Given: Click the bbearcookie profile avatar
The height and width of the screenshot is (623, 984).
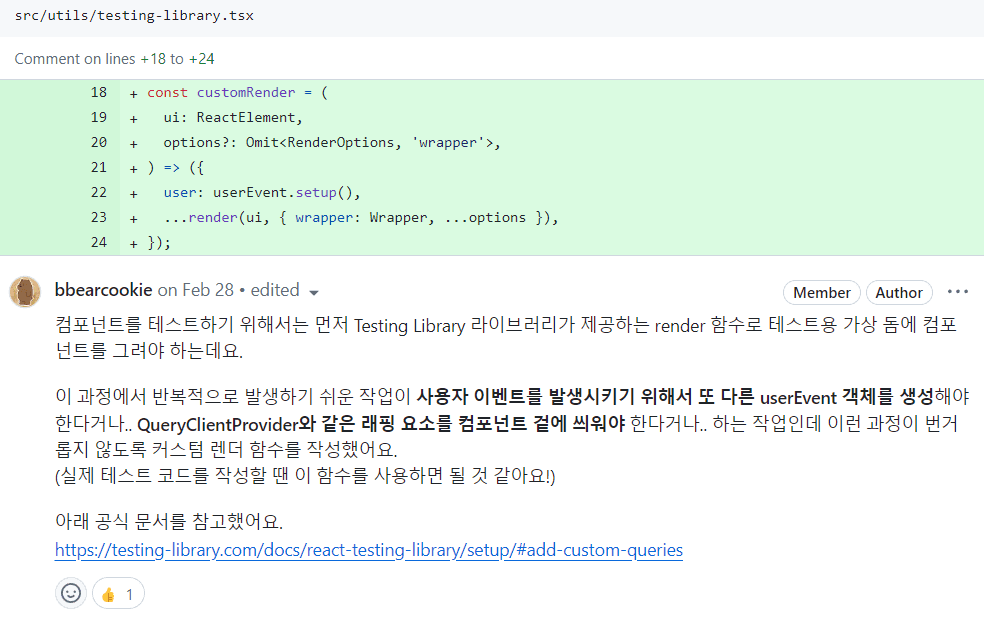Looking at the screenshot, I should (25, 292).
